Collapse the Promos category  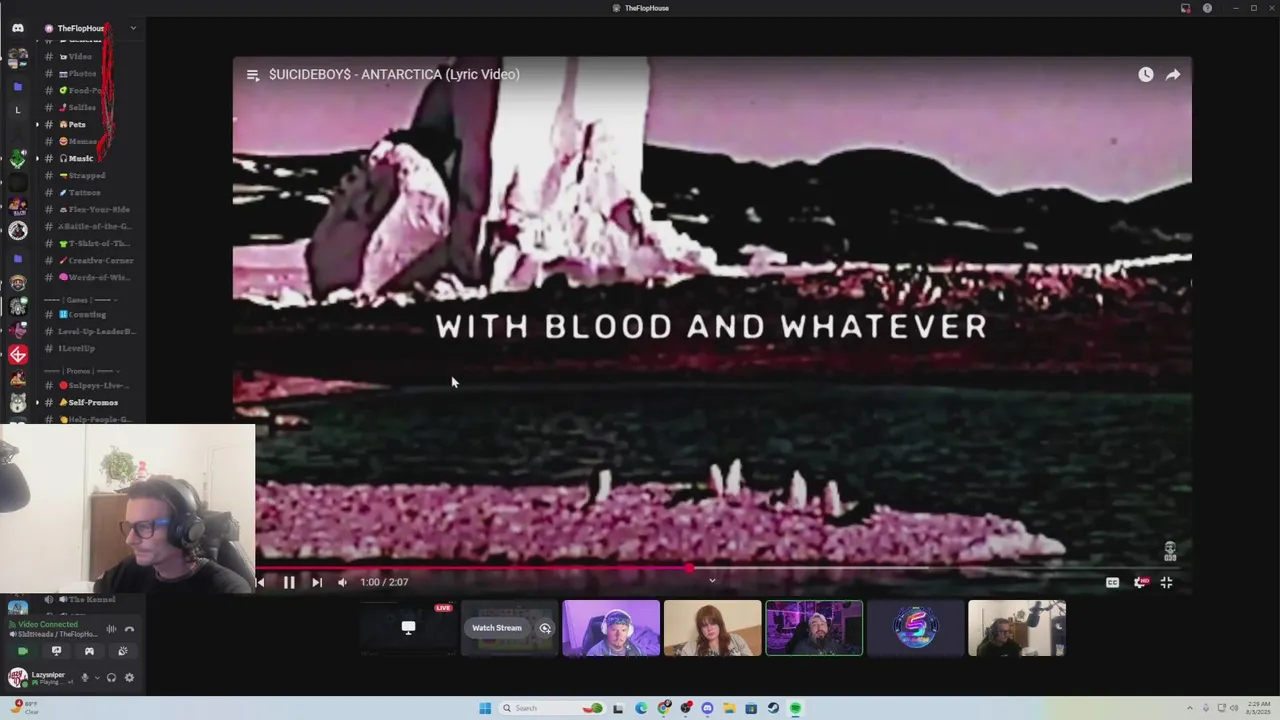(x=80, y=371)
